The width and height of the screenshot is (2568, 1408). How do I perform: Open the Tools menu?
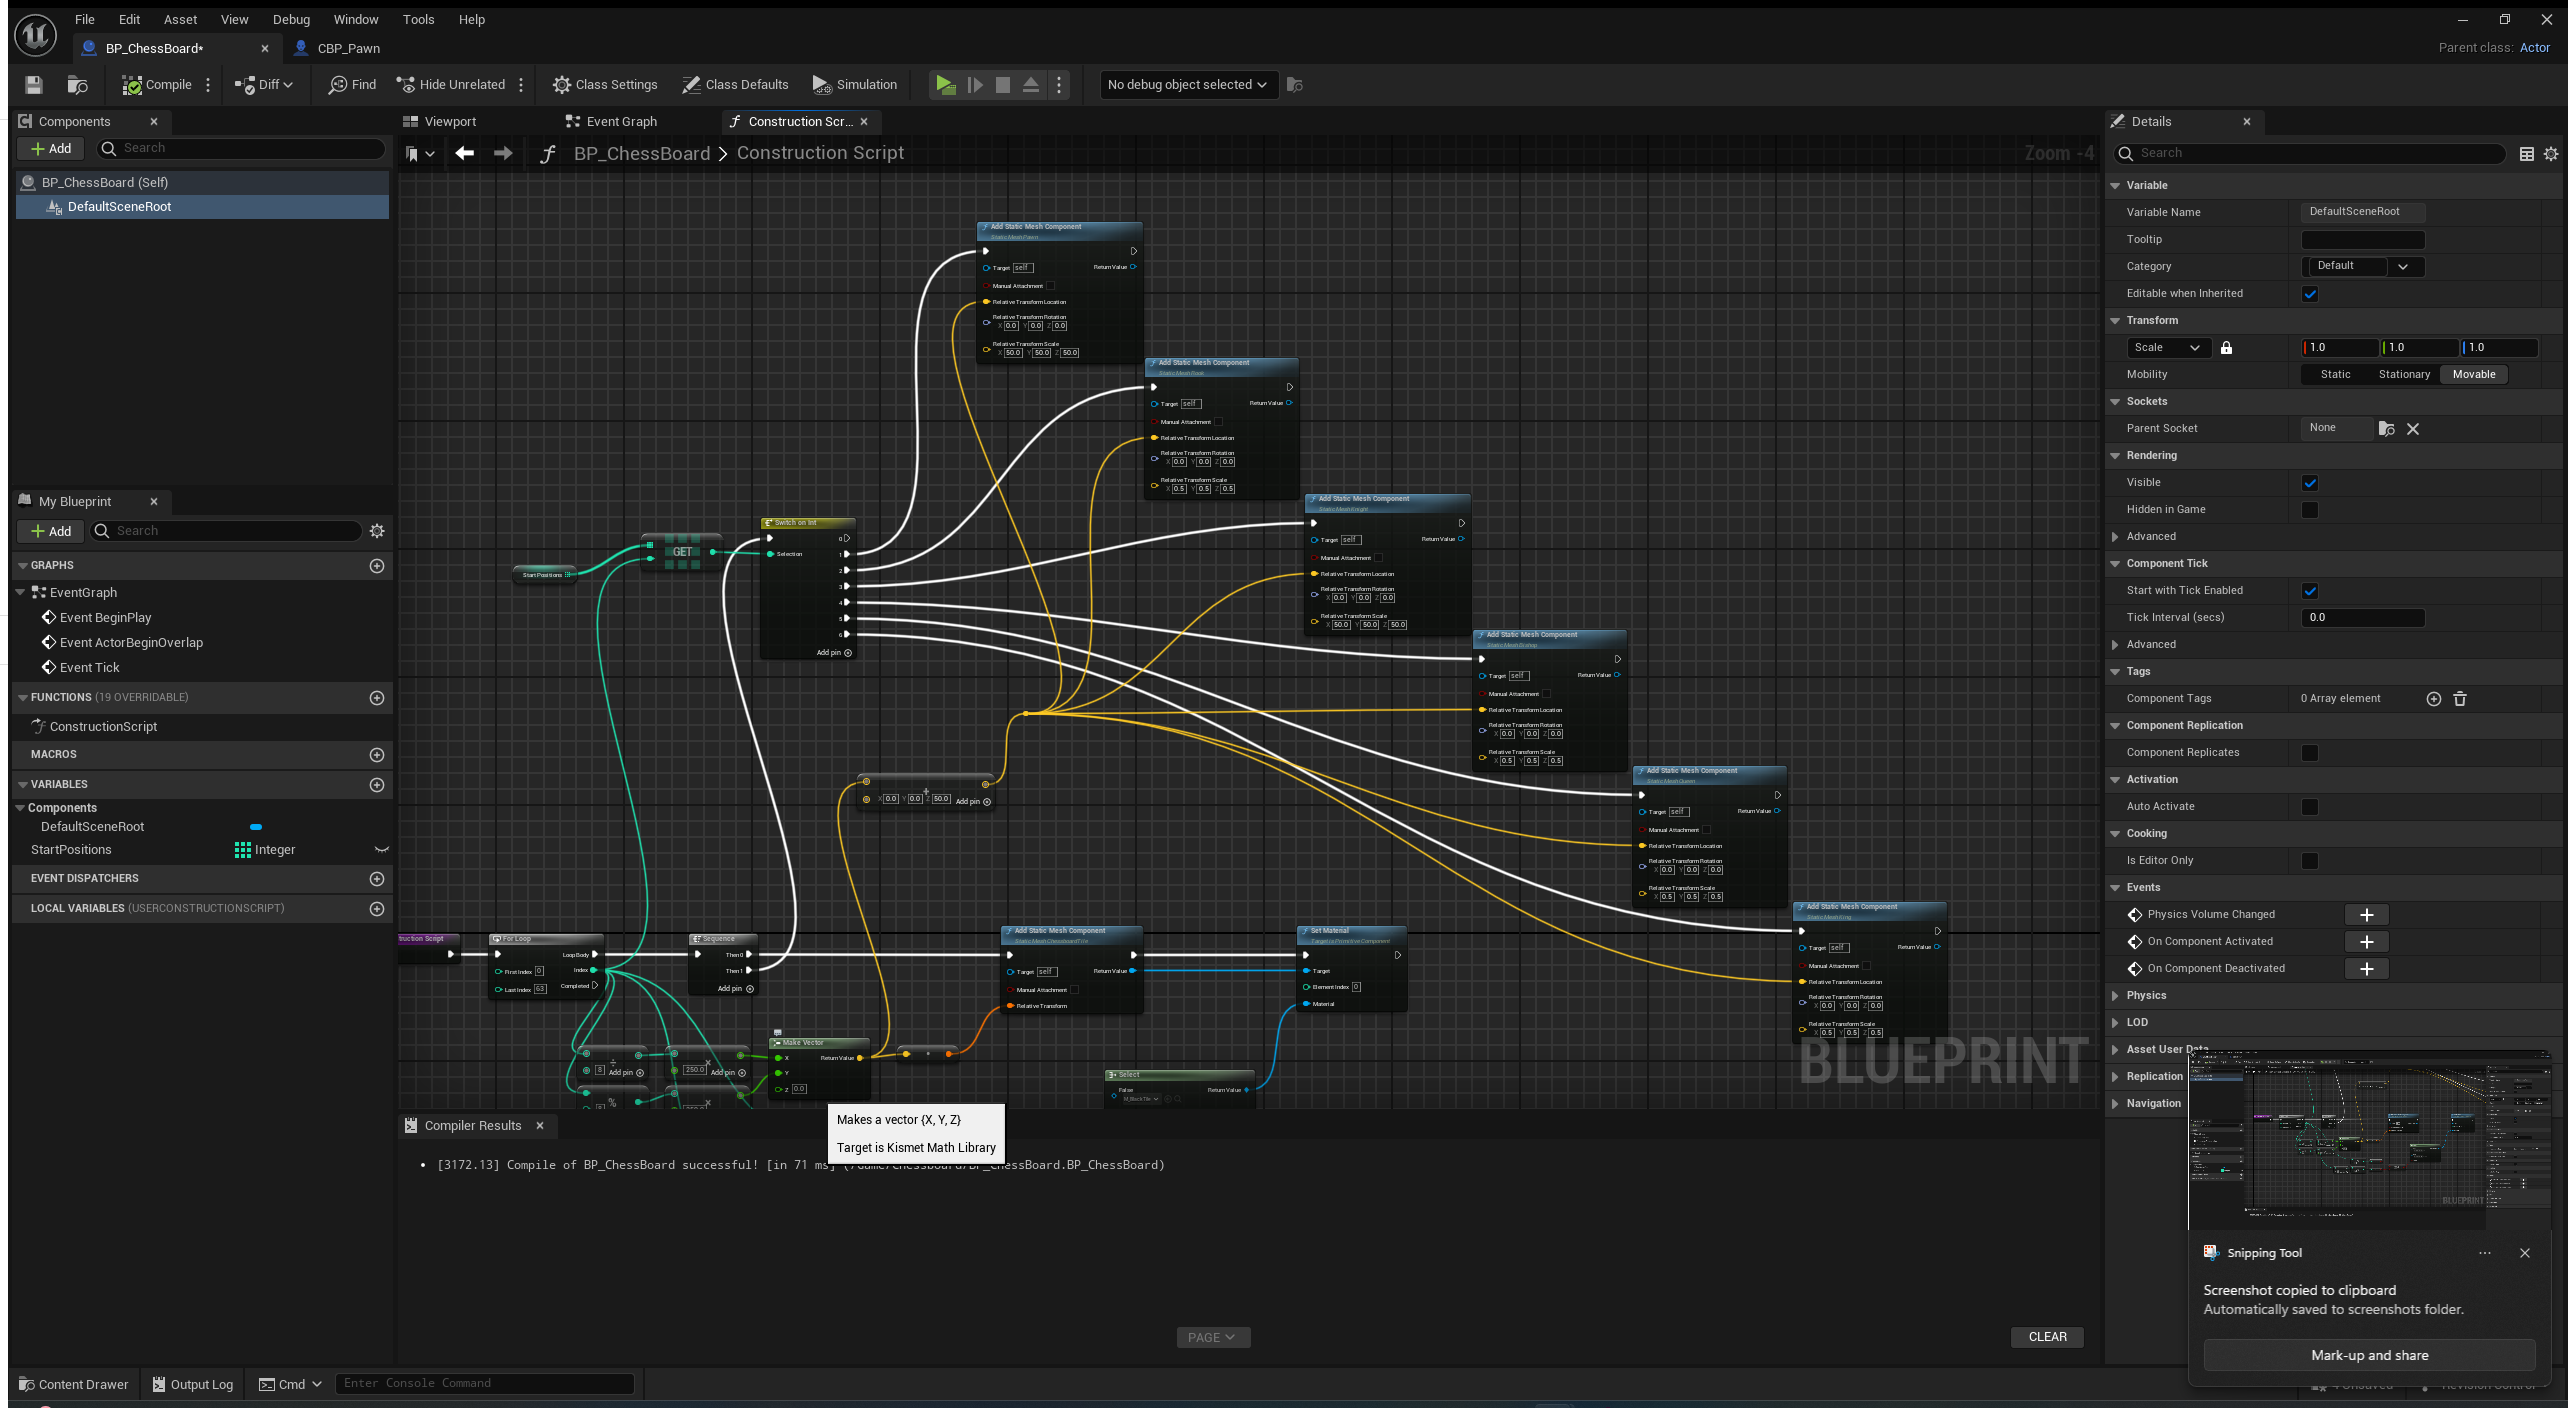(418, 19)
